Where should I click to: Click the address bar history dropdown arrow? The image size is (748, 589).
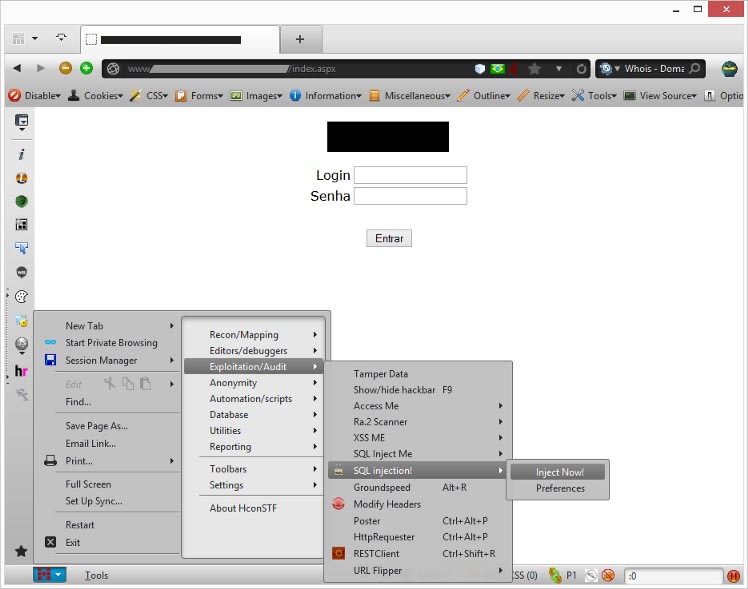pyautogui.click(x=559, y=69)
